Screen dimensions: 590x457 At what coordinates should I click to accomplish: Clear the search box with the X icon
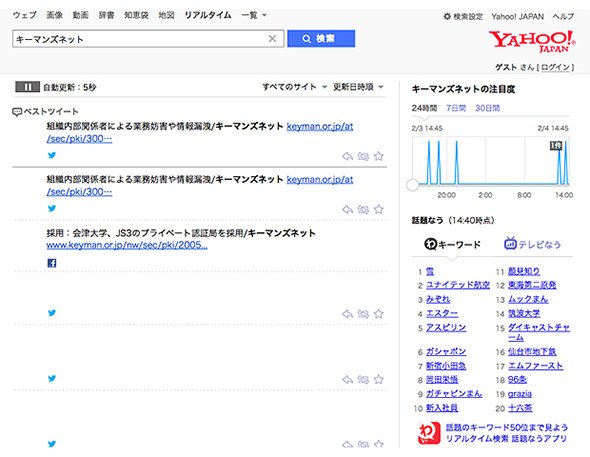point(272,39)
